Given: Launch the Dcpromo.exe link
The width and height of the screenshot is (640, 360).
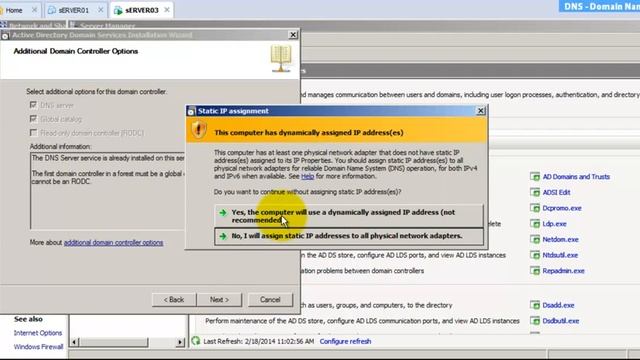Looking at the screenshot, I should (562, 208).
